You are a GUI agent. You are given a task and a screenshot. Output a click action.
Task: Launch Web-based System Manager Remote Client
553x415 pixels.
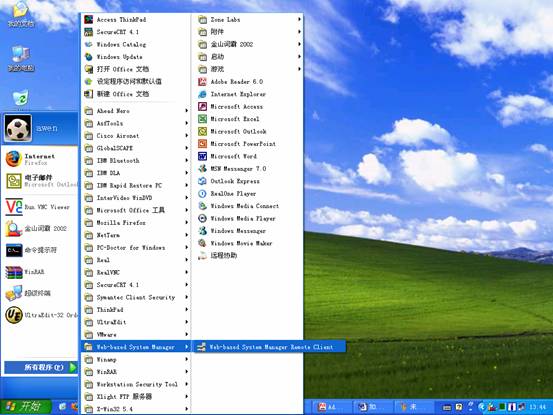[x=270, y=347]
